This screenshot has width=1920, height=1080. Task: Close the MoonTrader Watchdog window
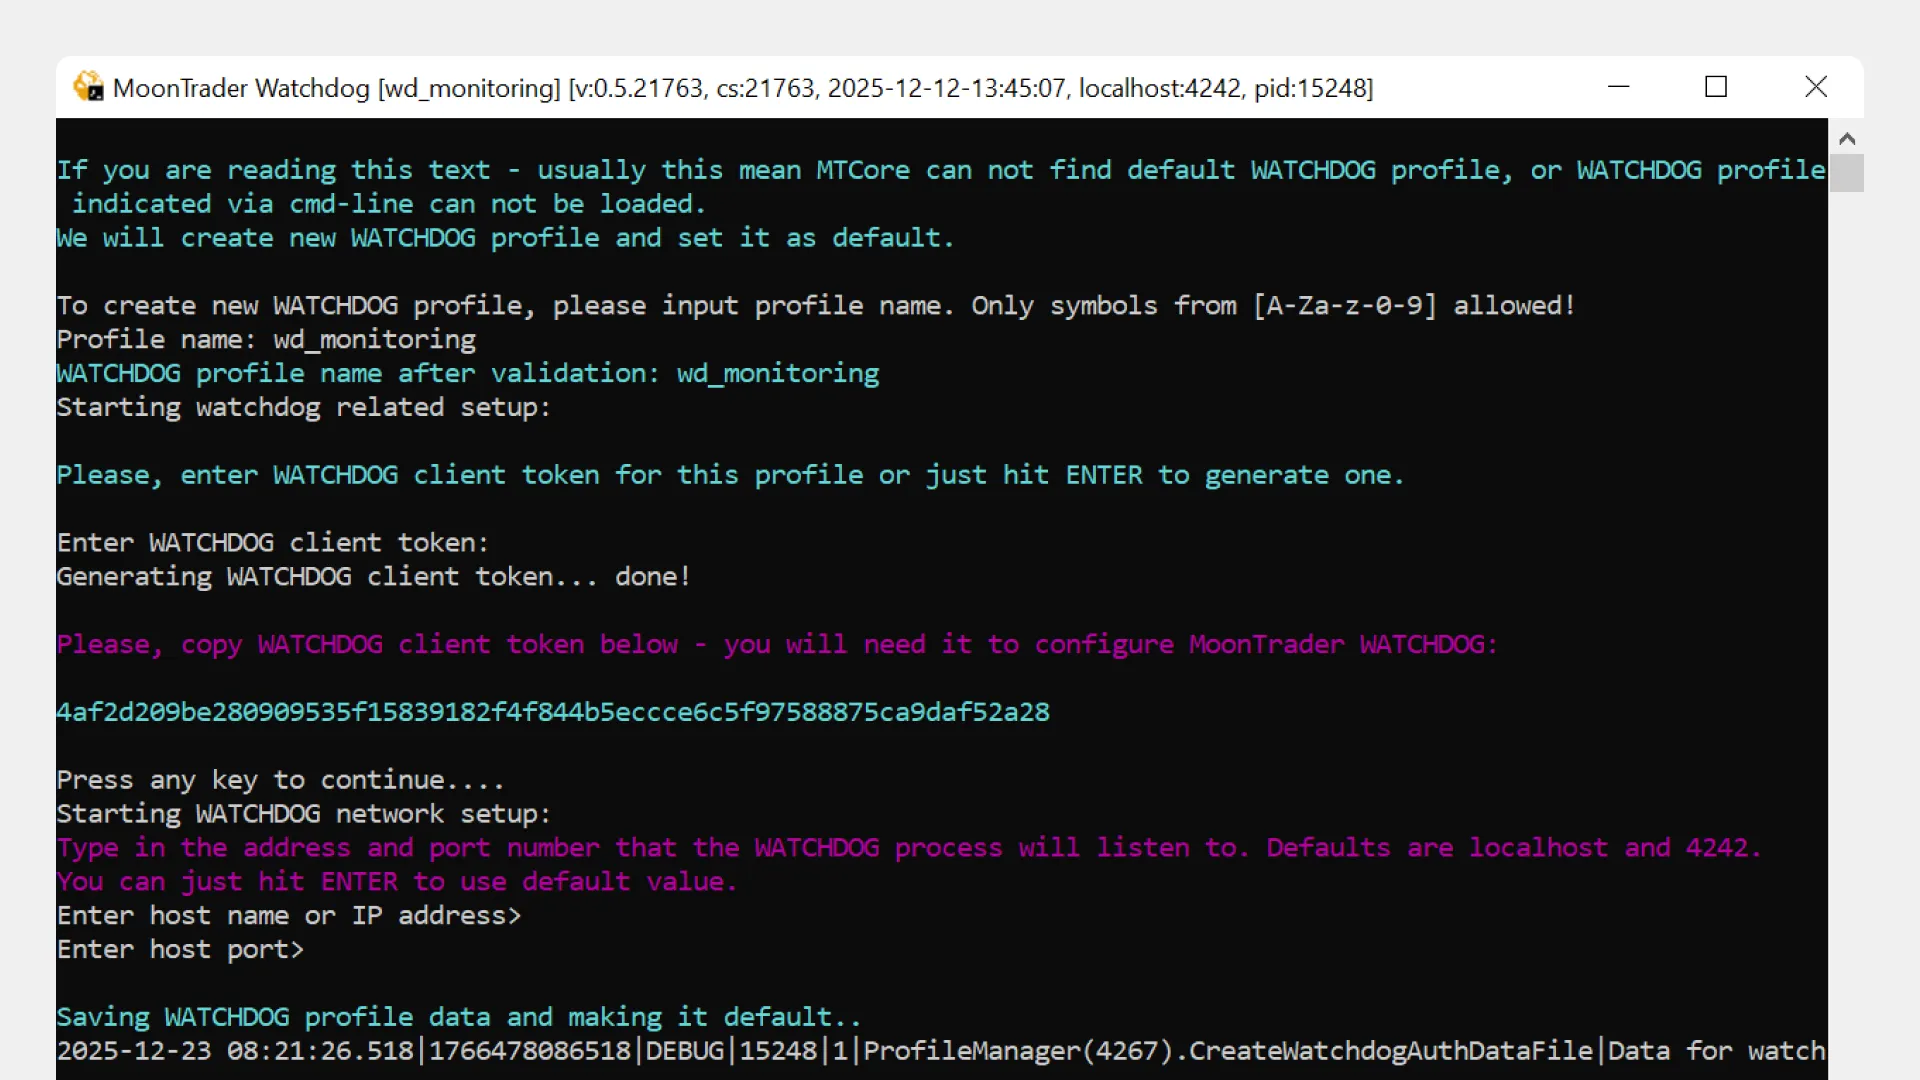1816,87
